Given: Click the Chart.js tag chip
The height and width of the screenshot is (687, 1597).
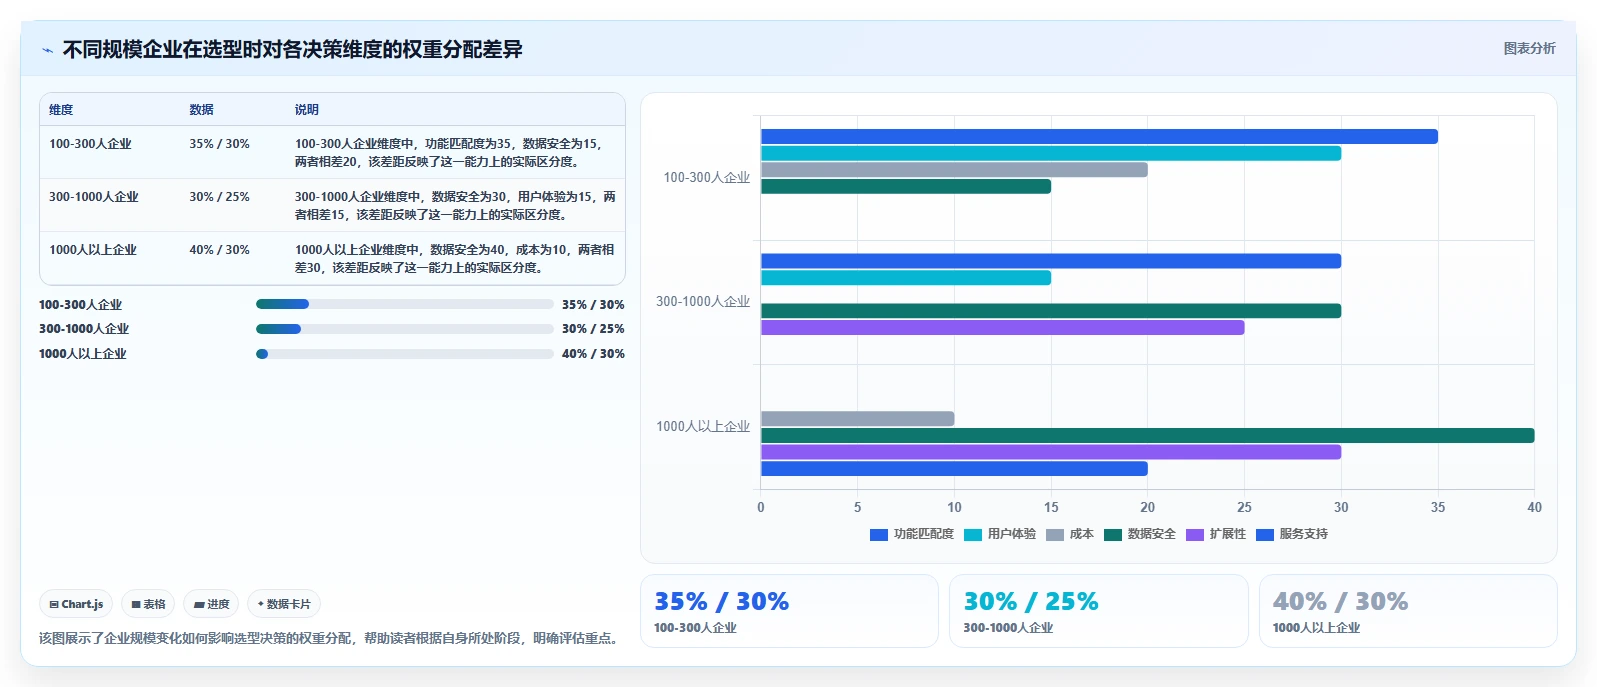Looking at the screenshot, I should pyautogui.click(x=76, y=604).
